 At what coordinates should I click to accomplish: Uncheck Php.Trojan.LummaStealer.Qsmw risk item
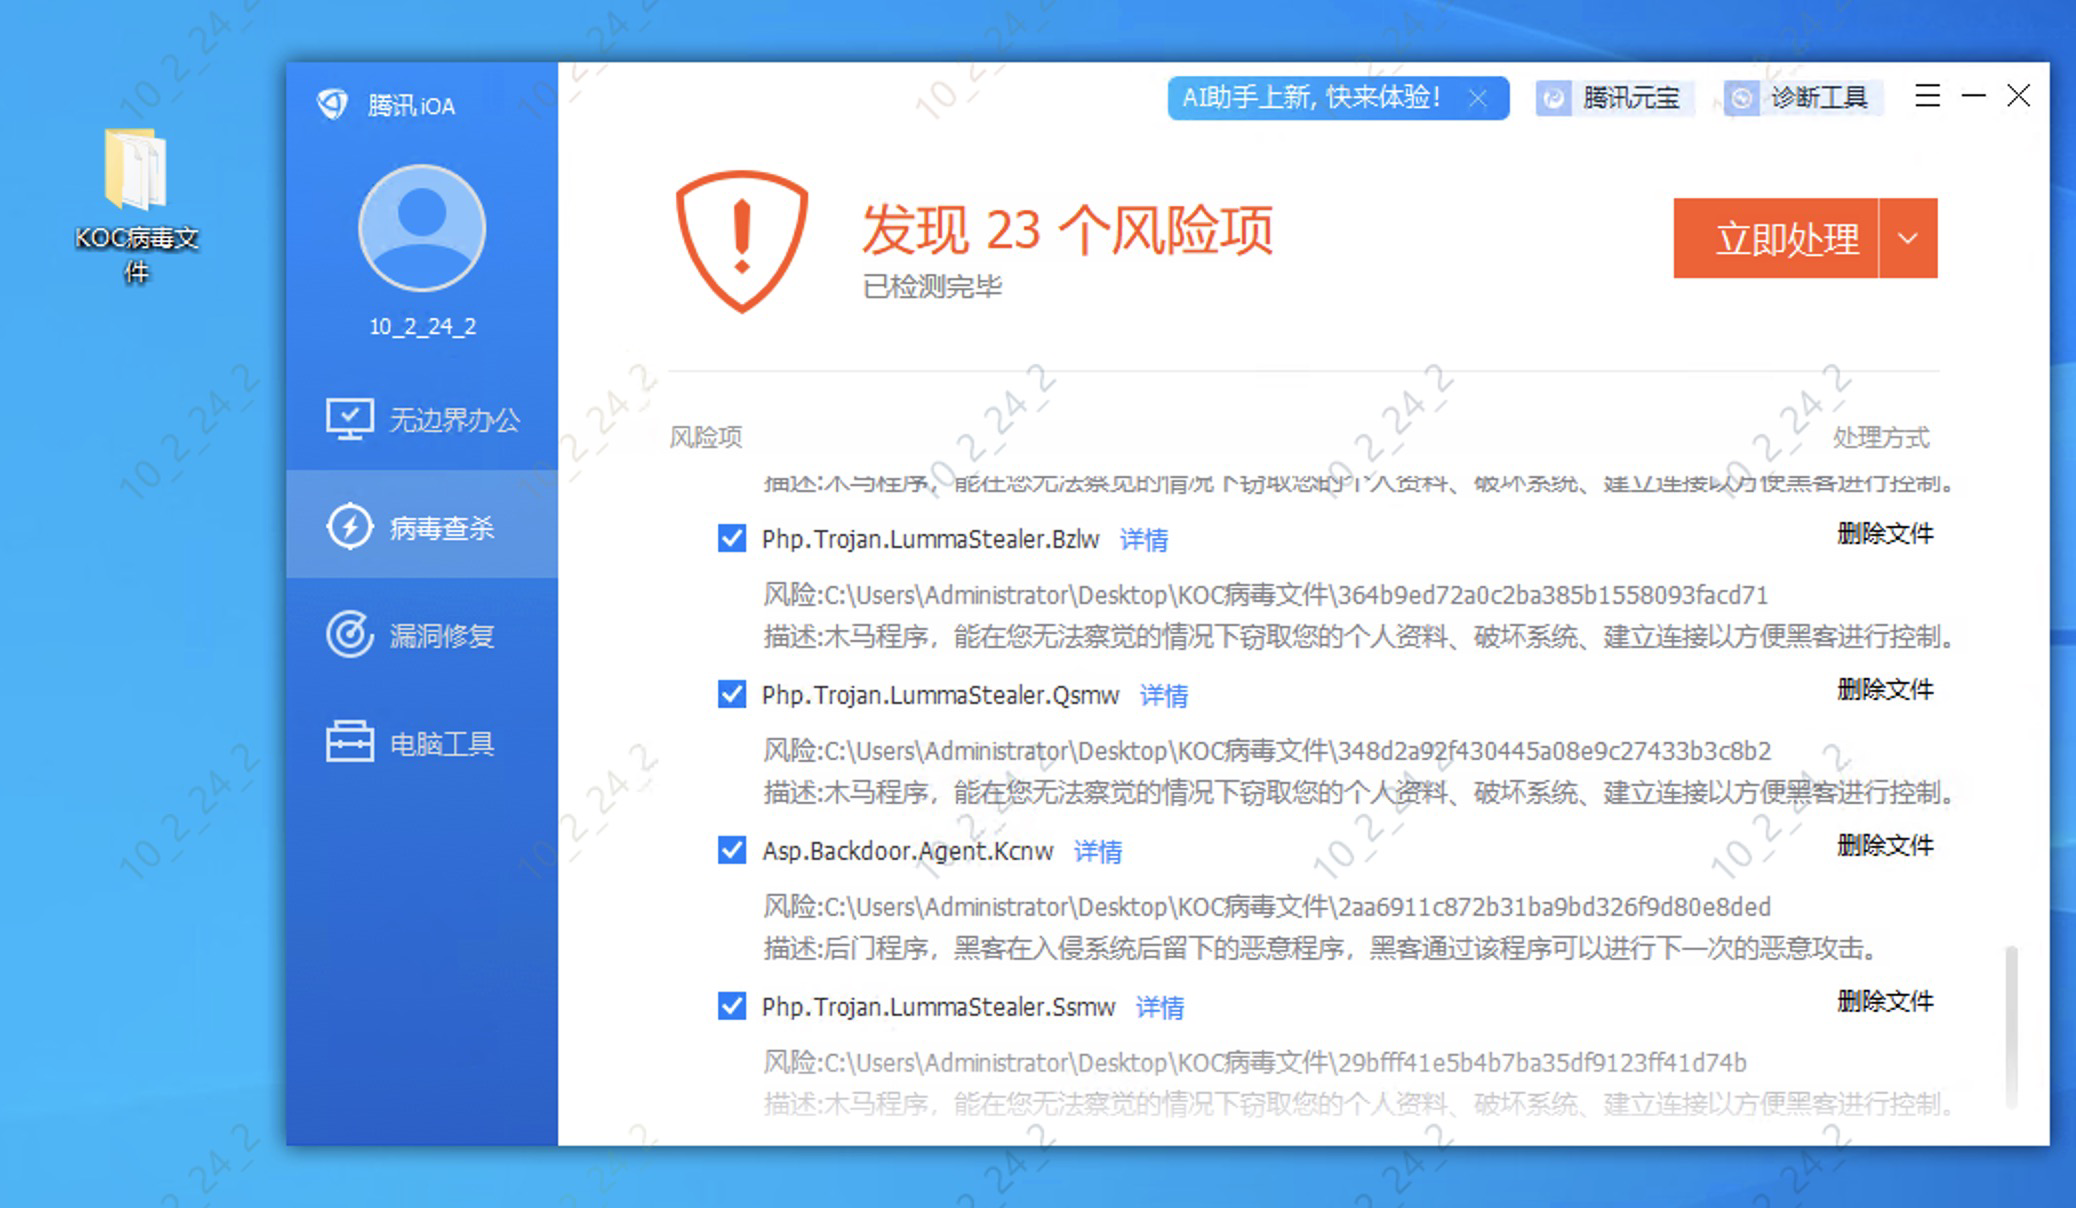coord(732,695)
